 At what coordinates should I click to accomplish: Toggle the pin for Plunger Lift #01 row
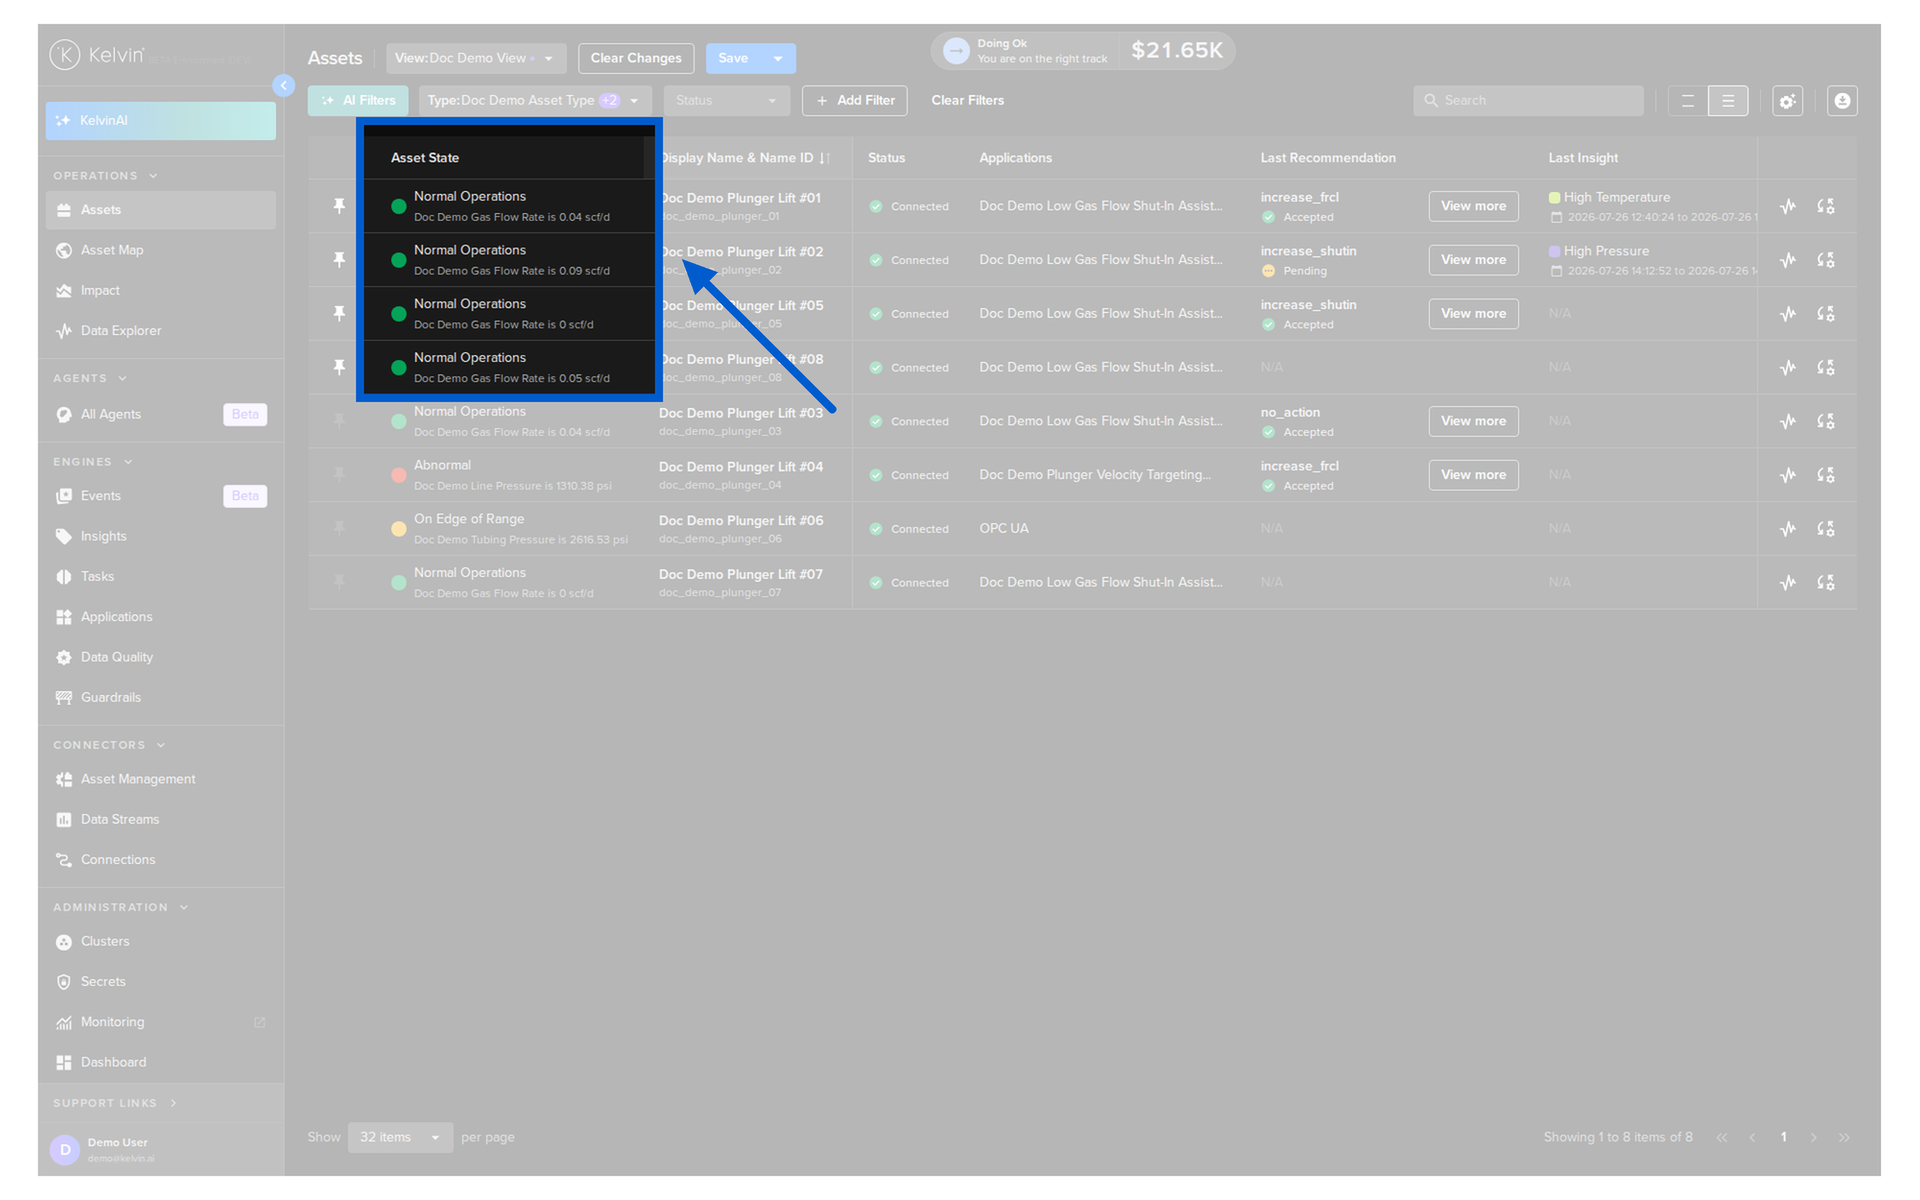pyautogui.click(x=339, y=206)
